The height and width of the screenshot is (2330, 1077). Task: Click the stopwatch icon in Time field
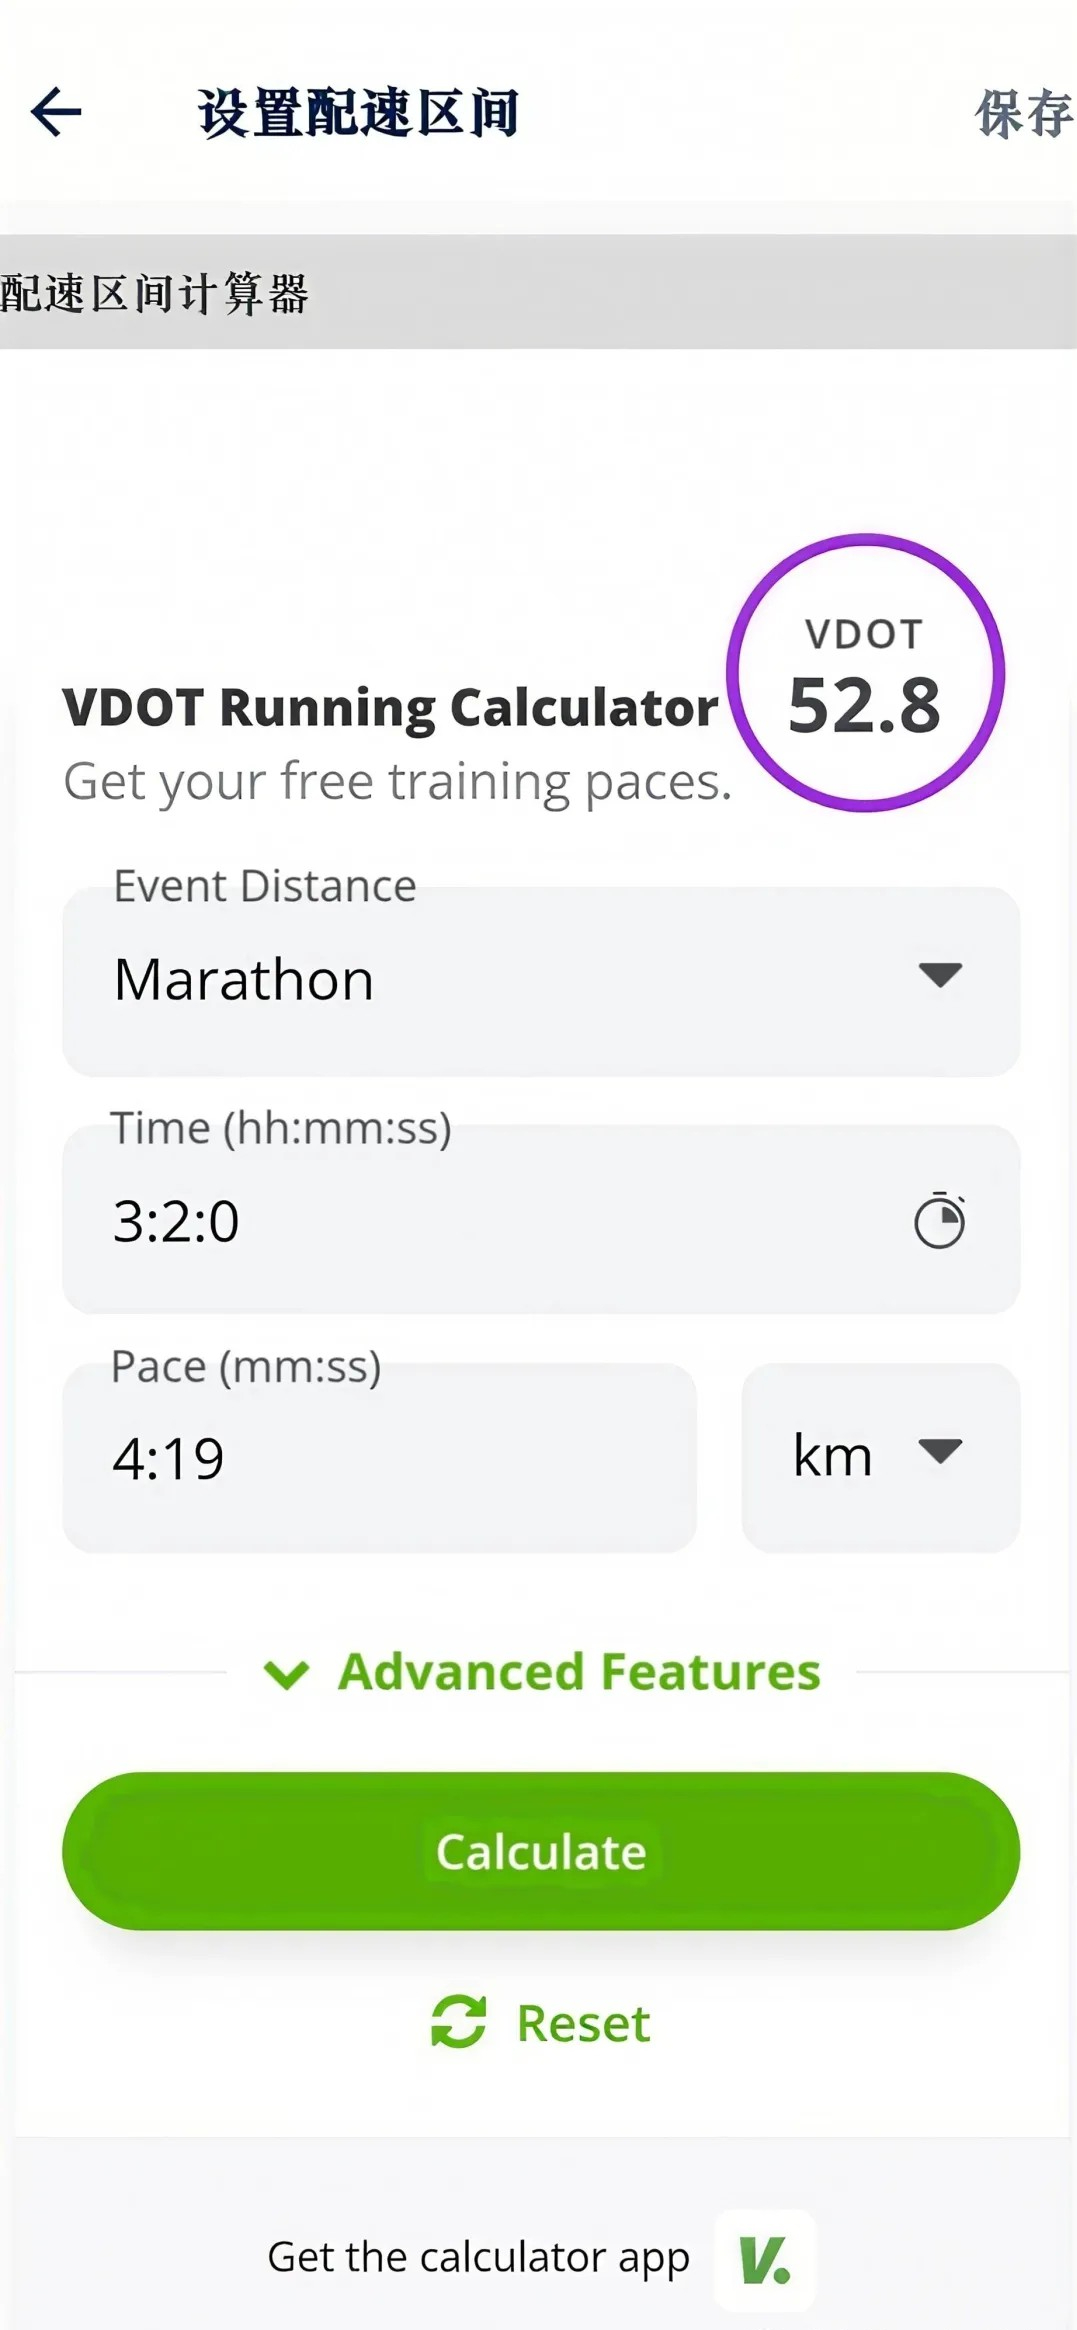939,1220
